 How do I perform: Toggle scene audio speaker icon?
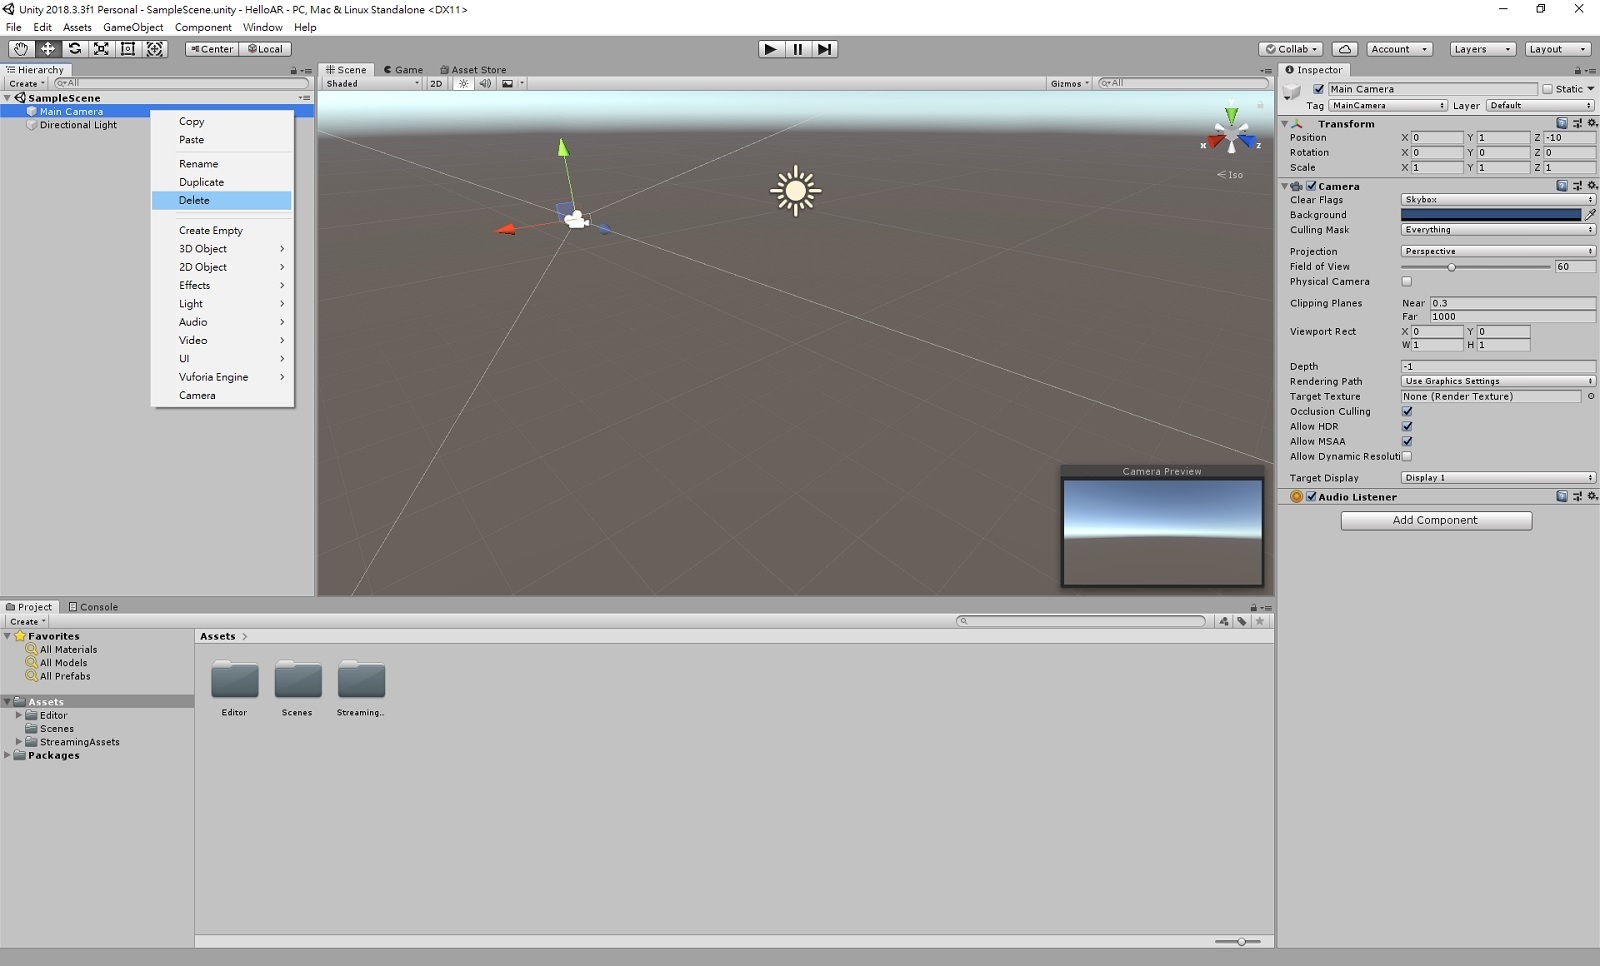(485, 84)
